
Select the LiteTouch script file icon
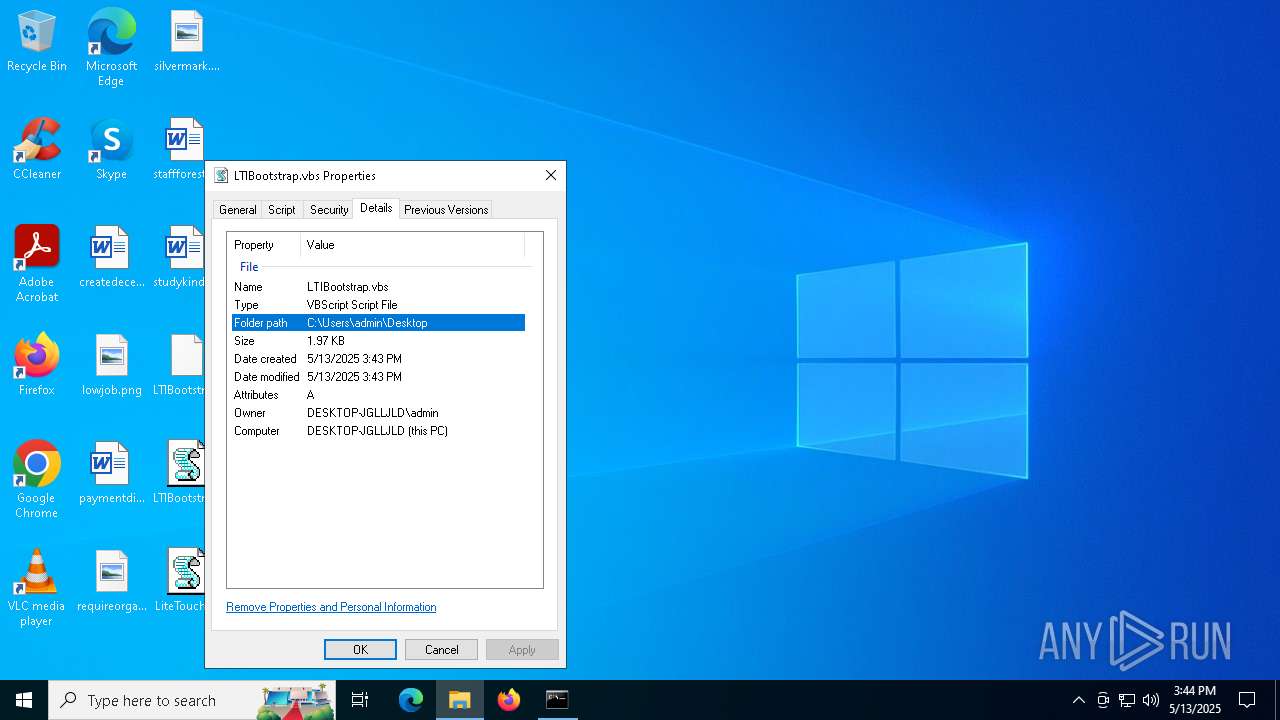point(180,581)
